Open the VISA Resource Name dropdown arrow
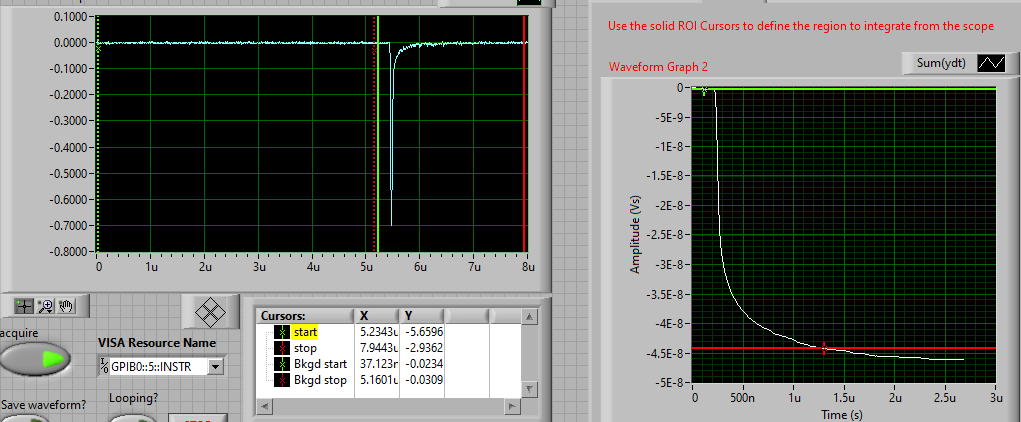Viewport: 1021px width, 422px height. [x=216, y=367]
